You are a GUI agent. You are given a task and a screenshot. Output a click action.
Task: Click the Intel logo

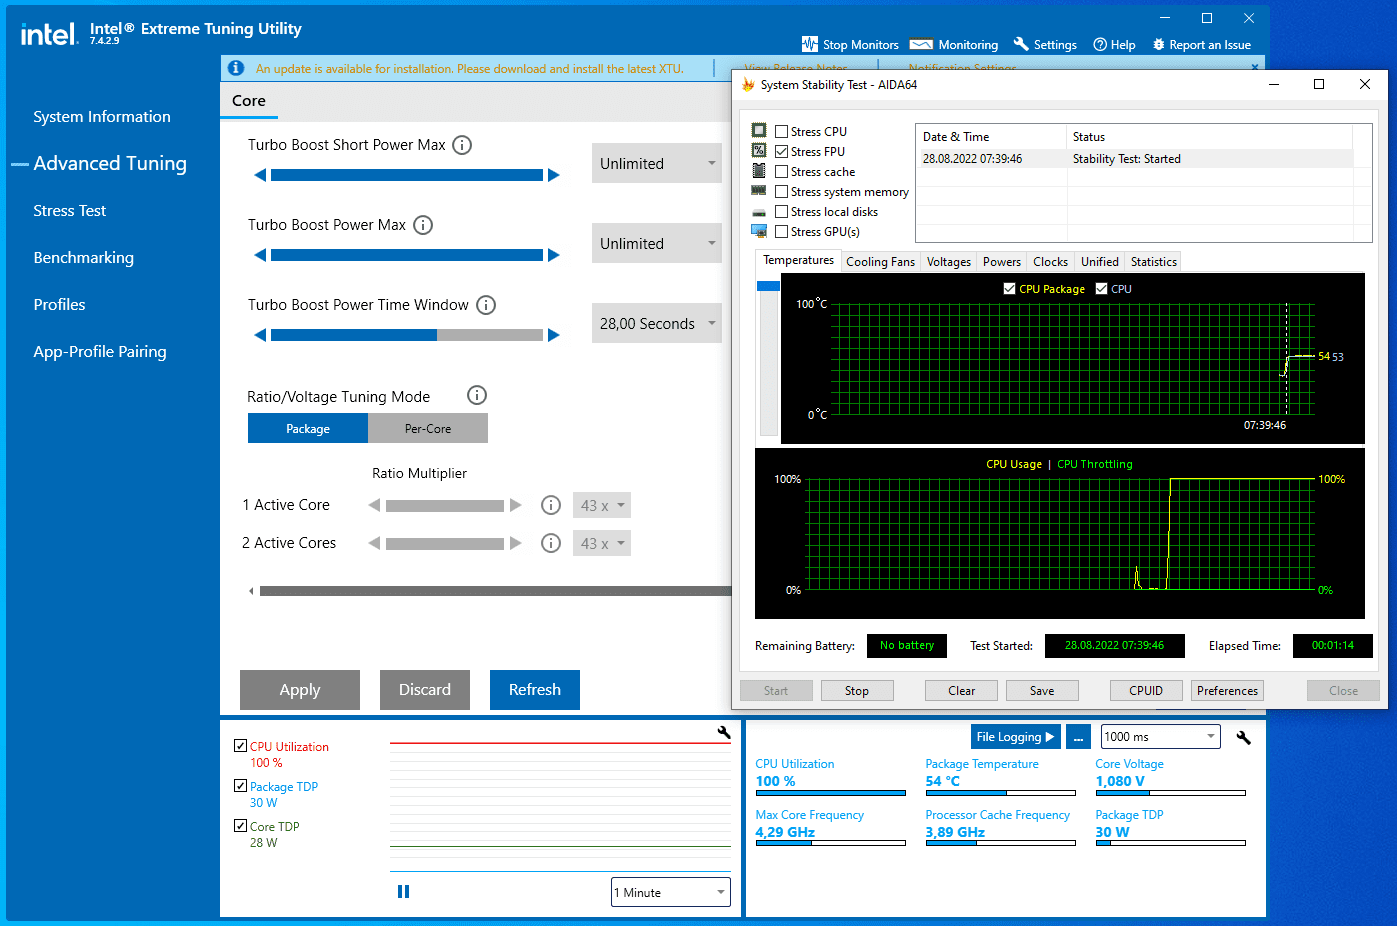(49, 34)
